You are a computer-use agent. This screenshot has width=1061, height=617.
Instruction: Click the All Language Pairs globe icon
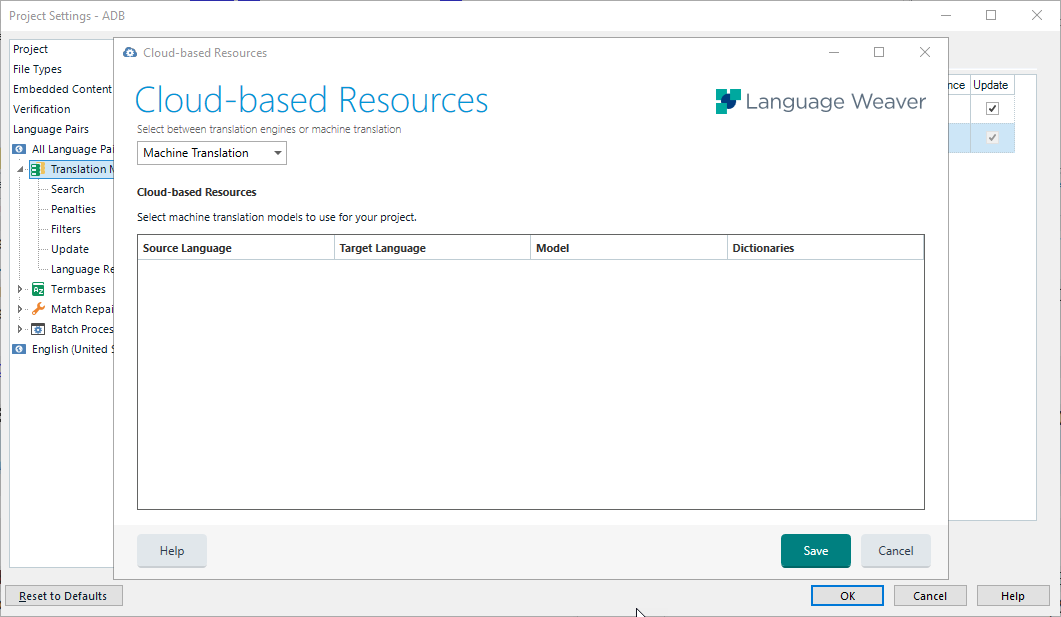(18, 148)
